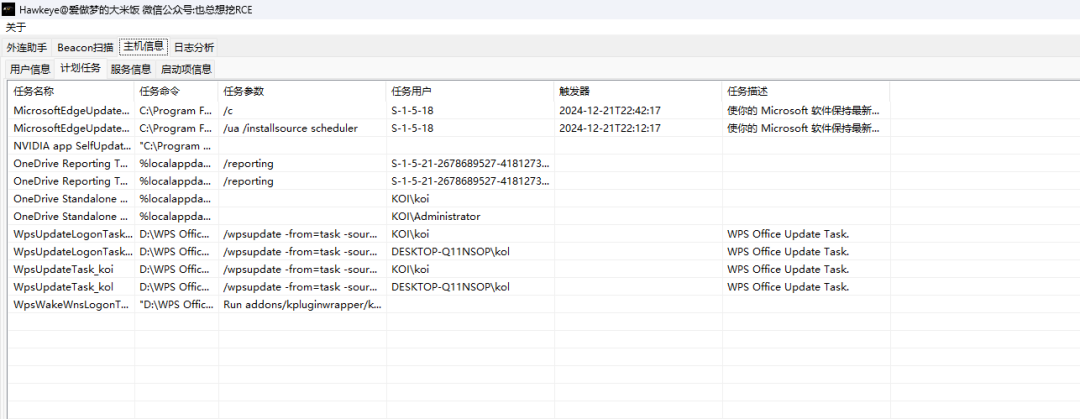This screenshot has height=419, width=1080.
Task: Sort by the 任务参数 column header
Action: (x=302, y=92)
